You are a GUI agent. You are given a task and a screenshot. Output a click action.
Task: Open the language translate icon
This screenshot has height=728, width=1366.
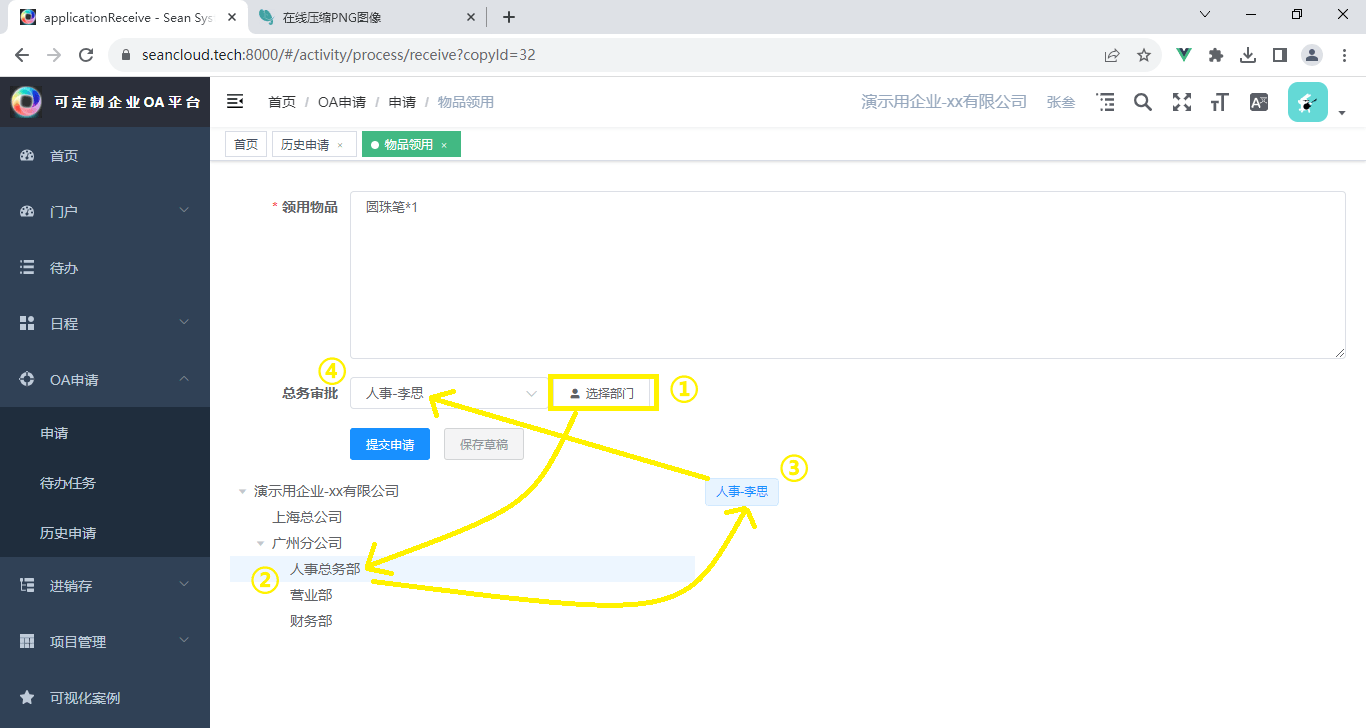coord(1259,102)
